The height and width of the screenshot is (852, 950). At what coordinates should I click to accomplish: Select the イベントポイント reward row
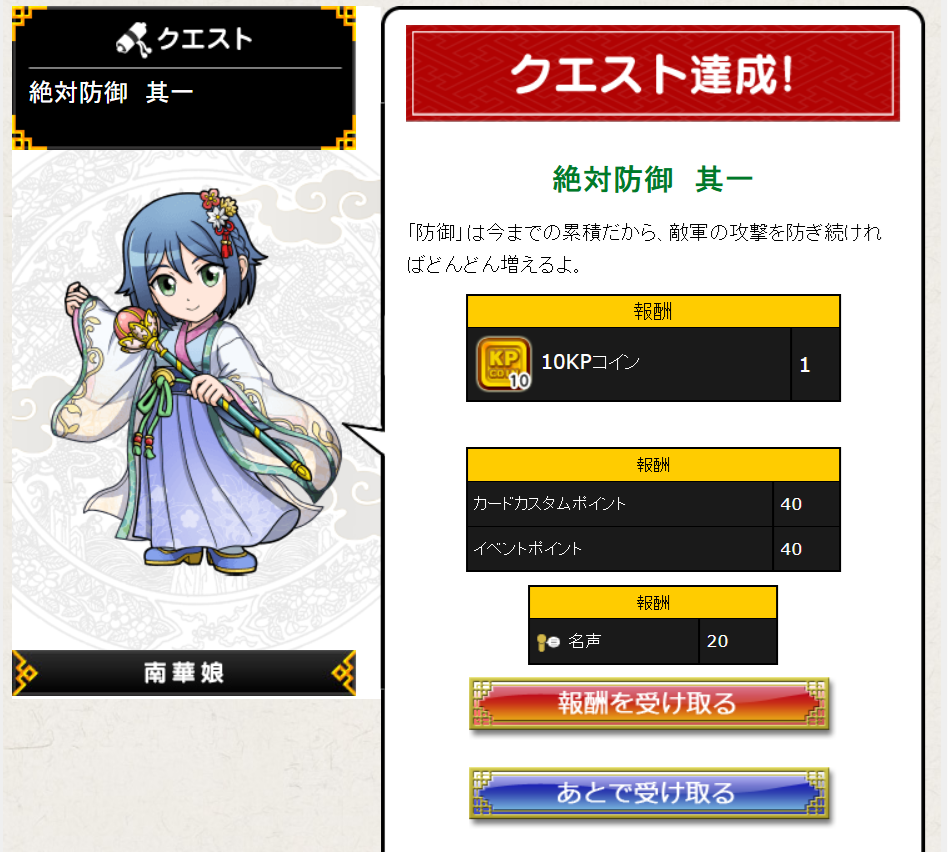(x=653, y=549)
